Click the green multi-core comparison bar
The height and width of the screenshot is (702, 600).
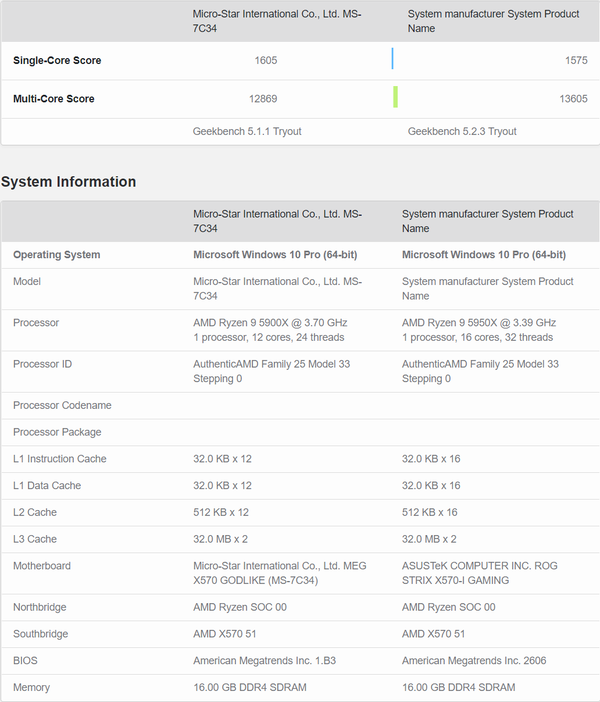tap(395, 97)
